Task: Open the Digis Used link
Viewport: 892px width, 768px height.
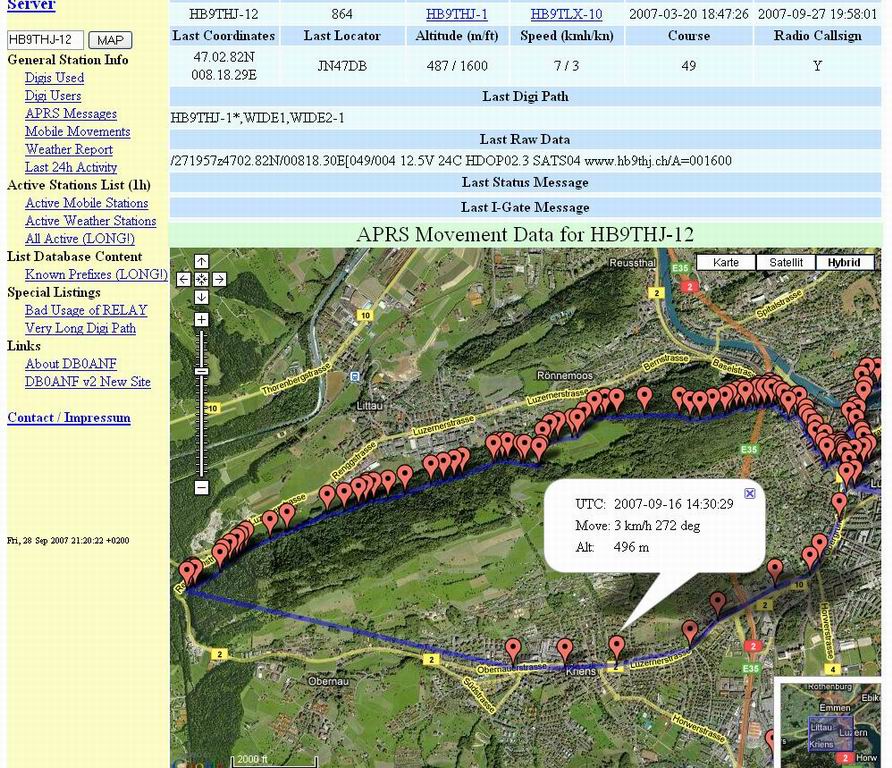Action: pyautogui.click(x=55, y=78)
